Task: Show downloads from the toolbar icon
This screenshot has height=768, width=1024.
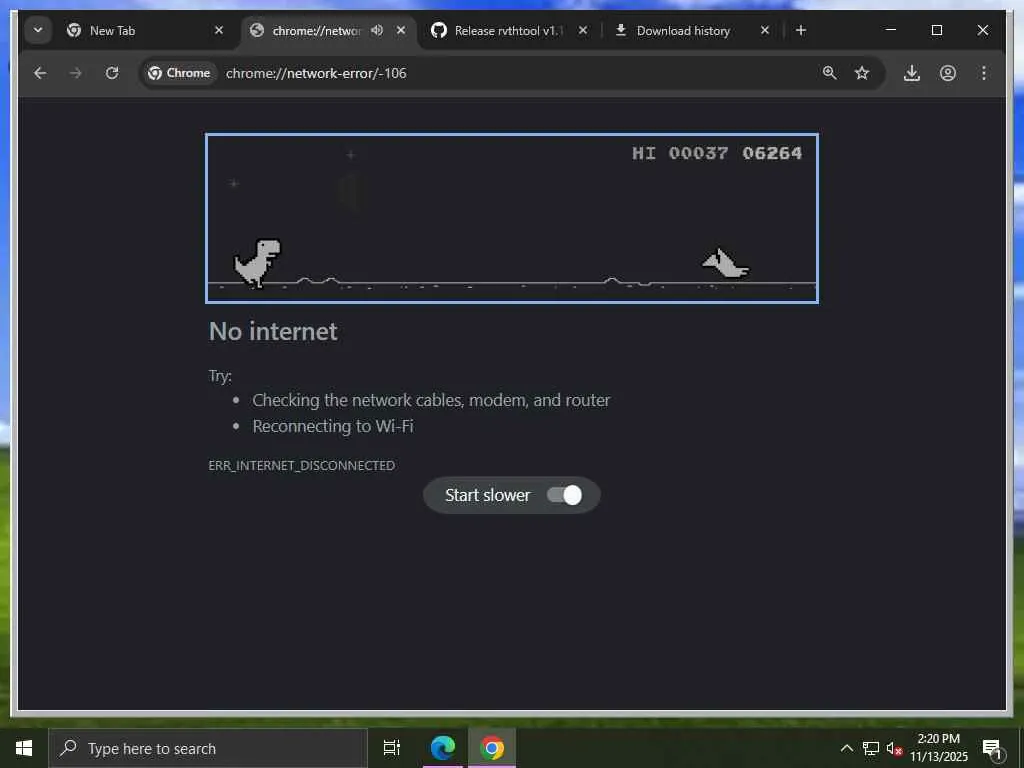Action: pyautogui.click(x=912, y=73)
